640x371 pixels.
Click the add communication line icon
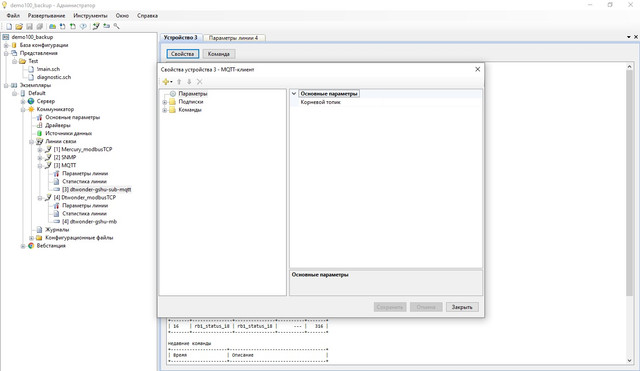[x=96, y=26]
